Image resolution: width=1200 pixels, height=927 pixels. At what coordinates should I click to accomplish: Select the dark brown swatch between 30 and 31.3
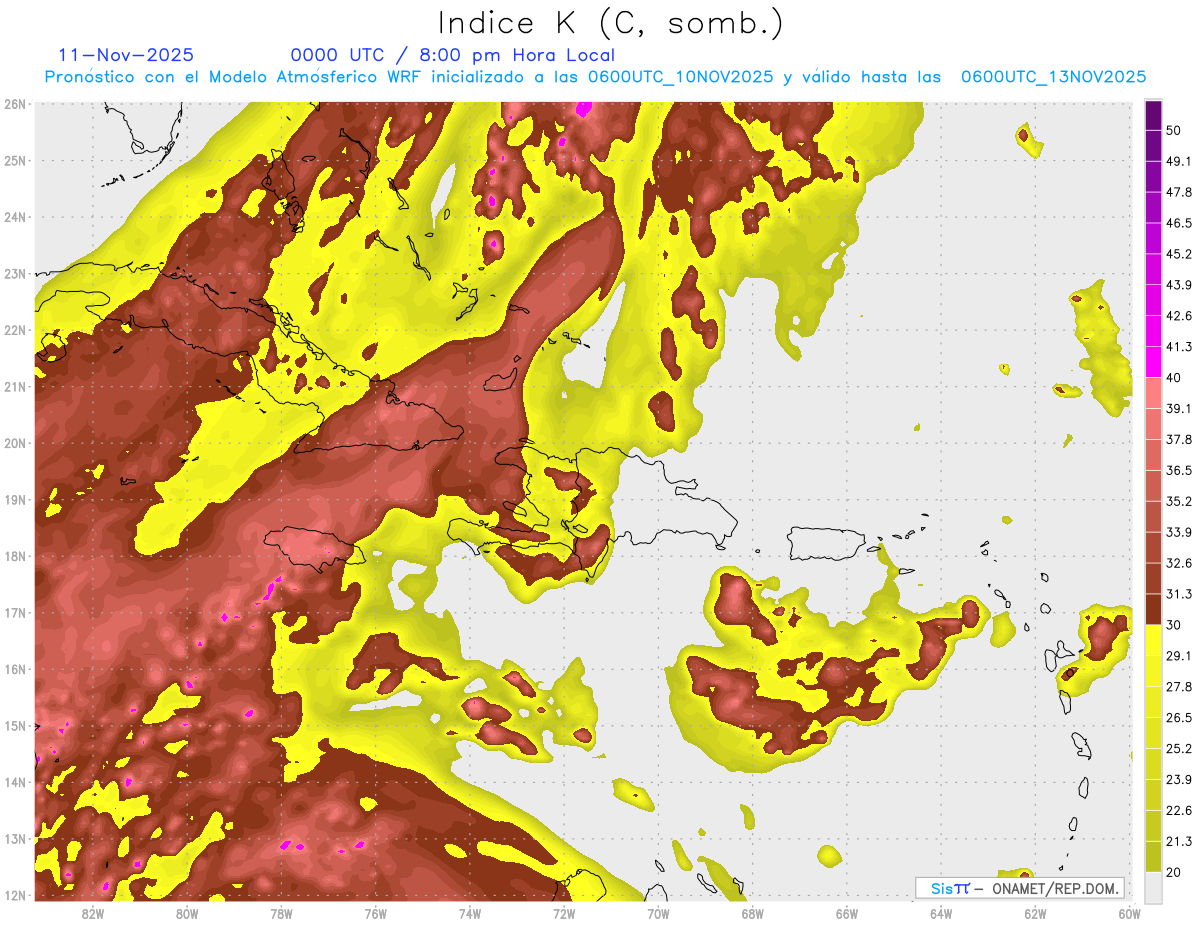(x=1153, y=608)
